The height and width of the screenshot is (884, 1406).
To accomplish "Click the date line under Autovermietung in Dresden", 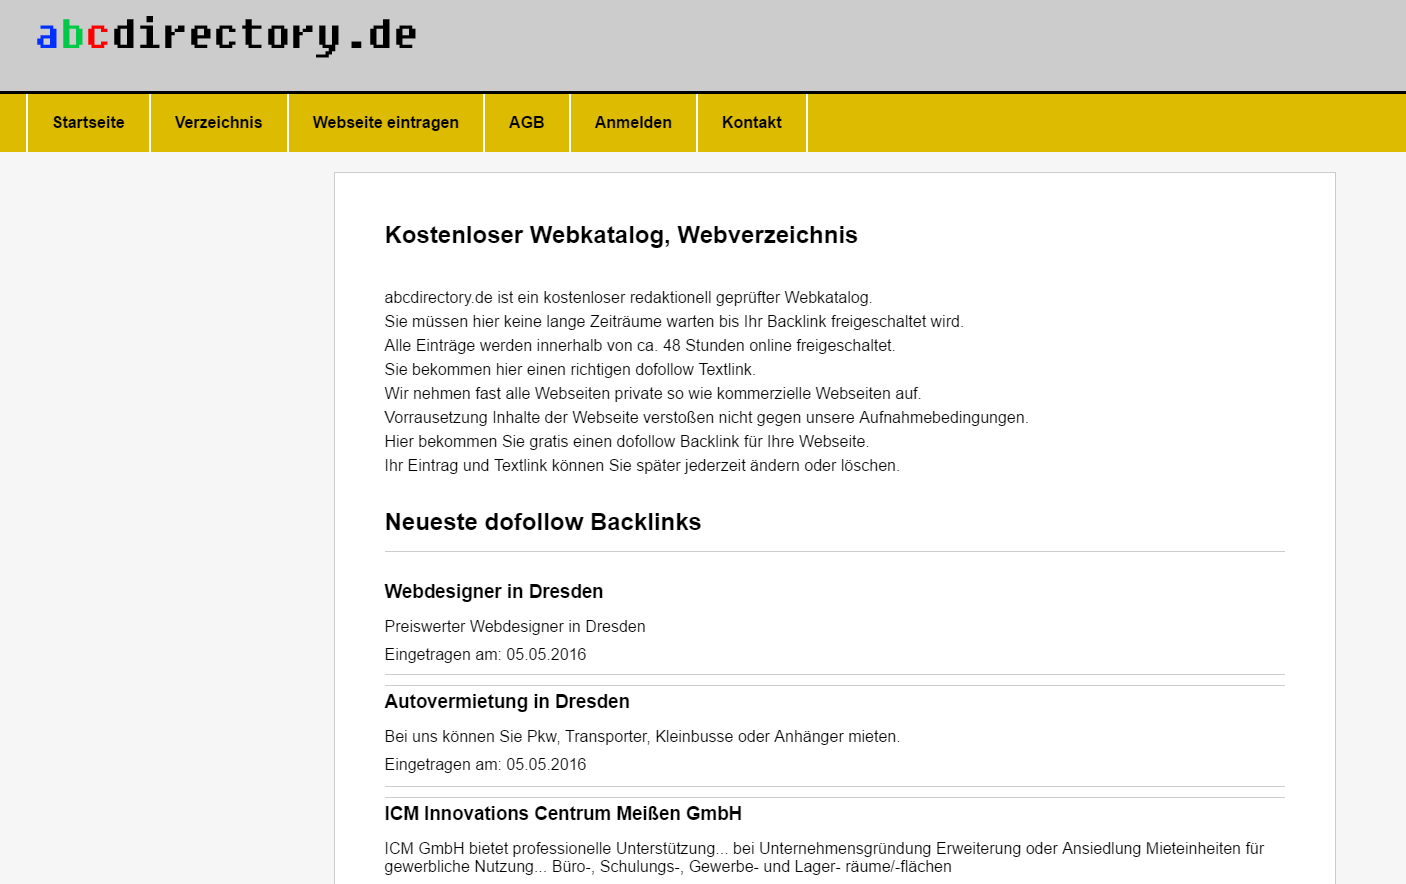I will [x=486, y=764].
